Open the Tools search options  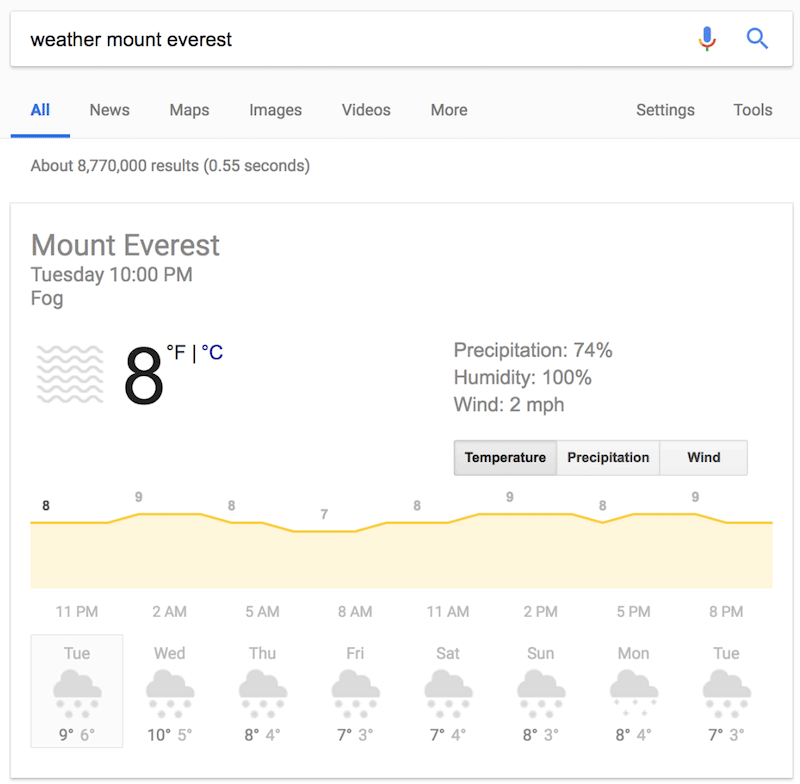click(752, 110)
